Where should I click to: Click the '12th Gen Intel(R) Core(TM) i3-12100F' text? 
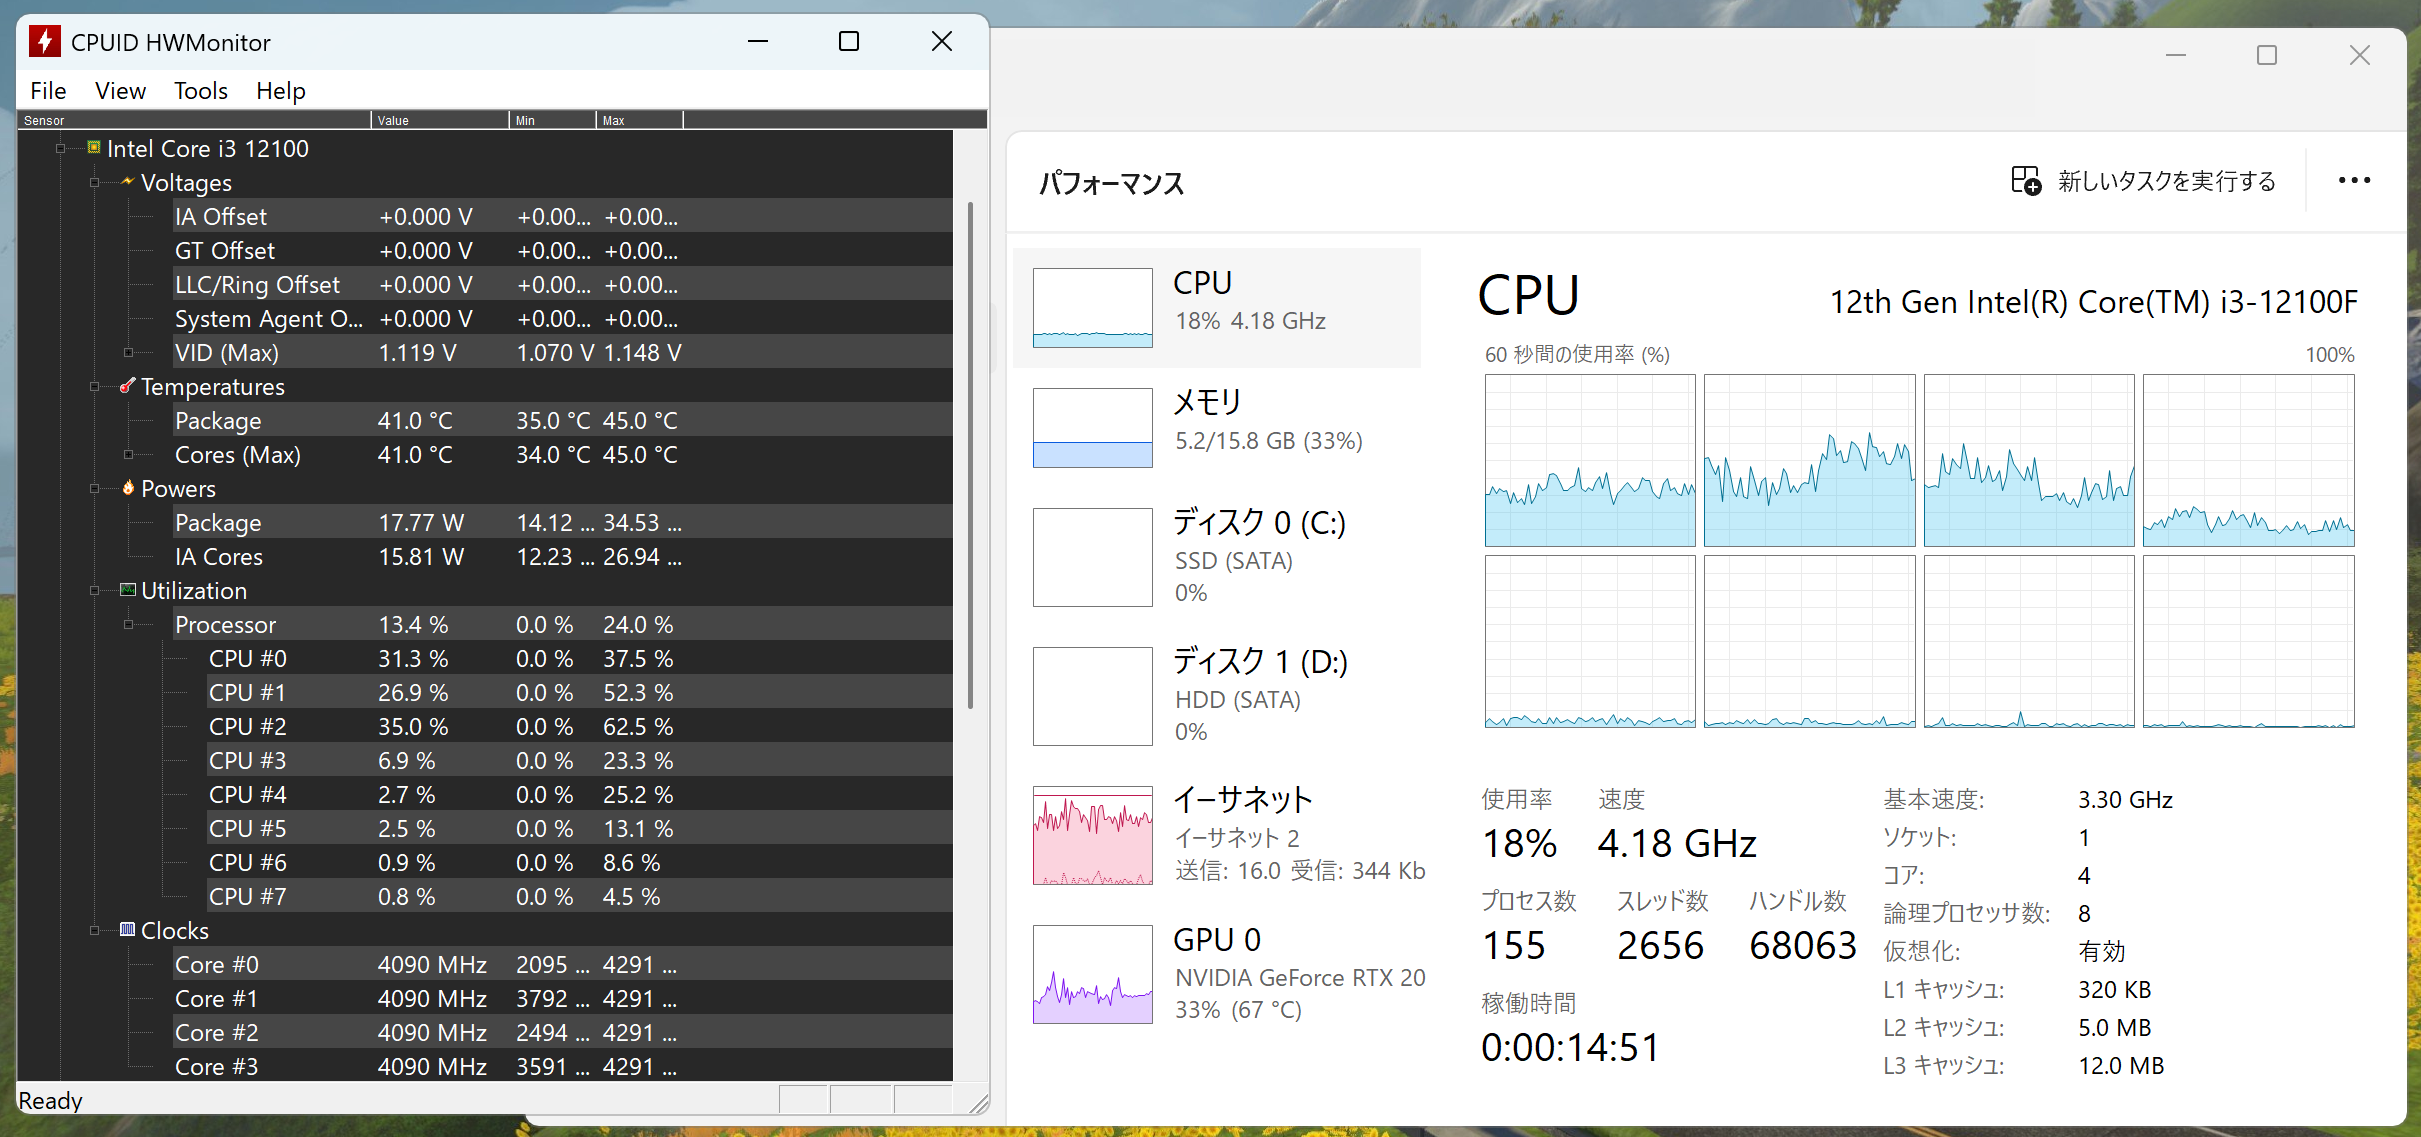(2093, 302)
